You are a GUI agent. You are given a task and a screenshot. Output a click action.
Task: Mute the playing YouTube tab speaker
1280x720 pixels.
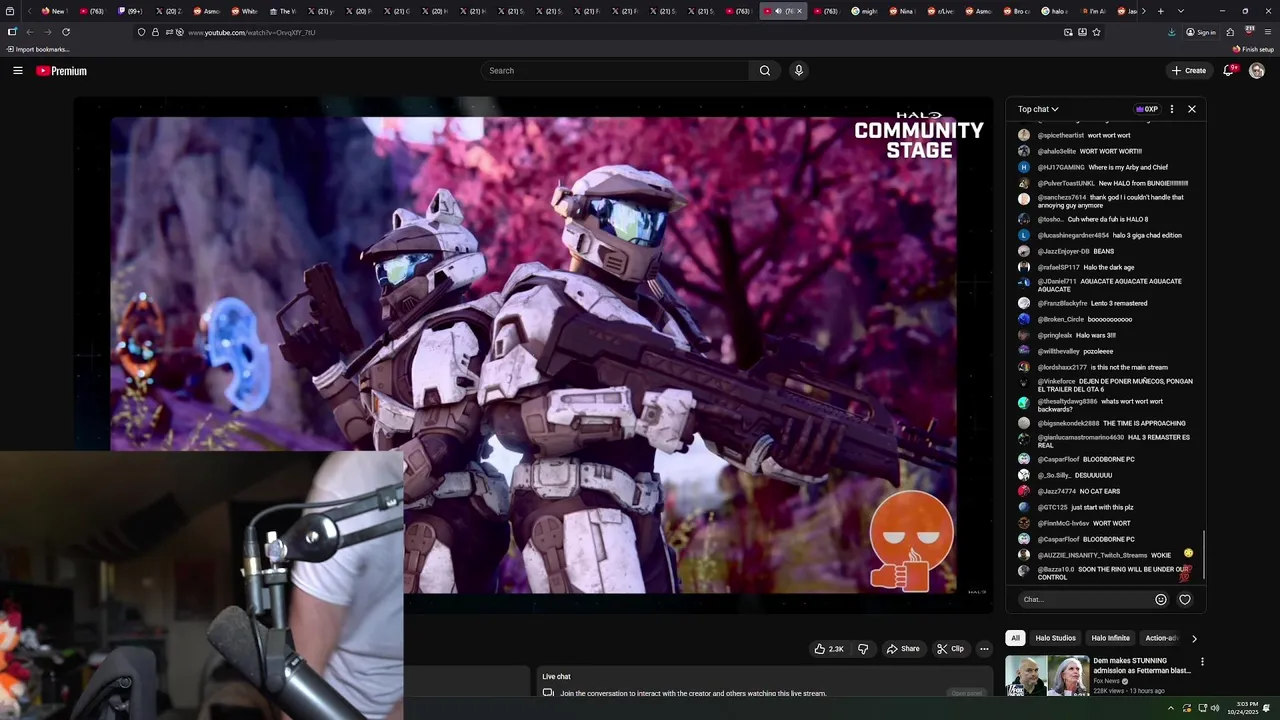click(x=778, y=11)
